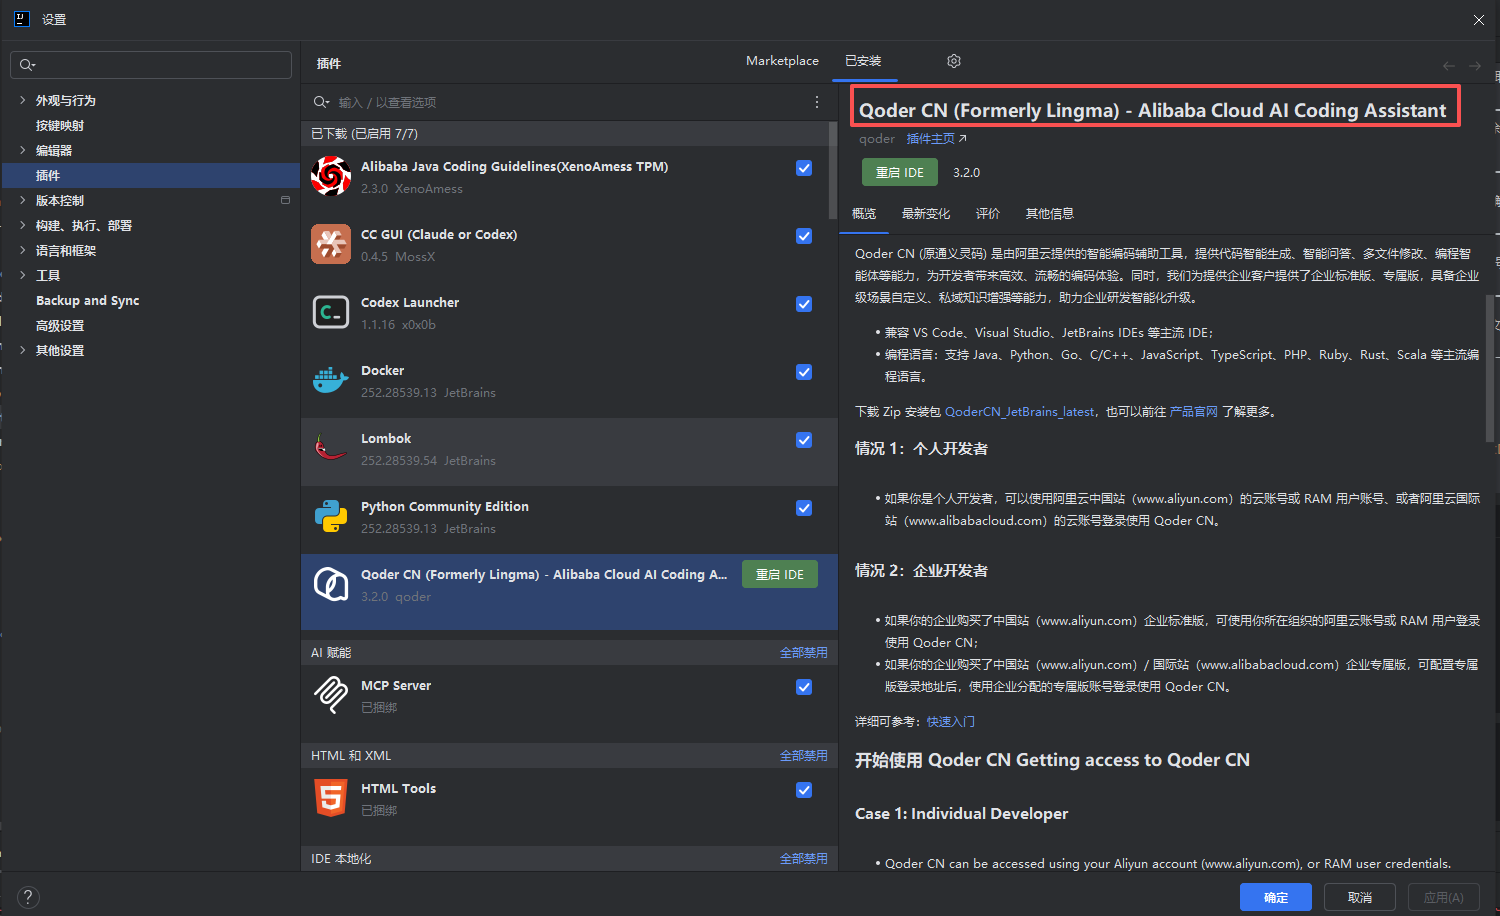The height and width of the screenshot is (916, 1500).
Task: Disable the MCP Server plugin checkbox
Action: (x=804, y=687)
